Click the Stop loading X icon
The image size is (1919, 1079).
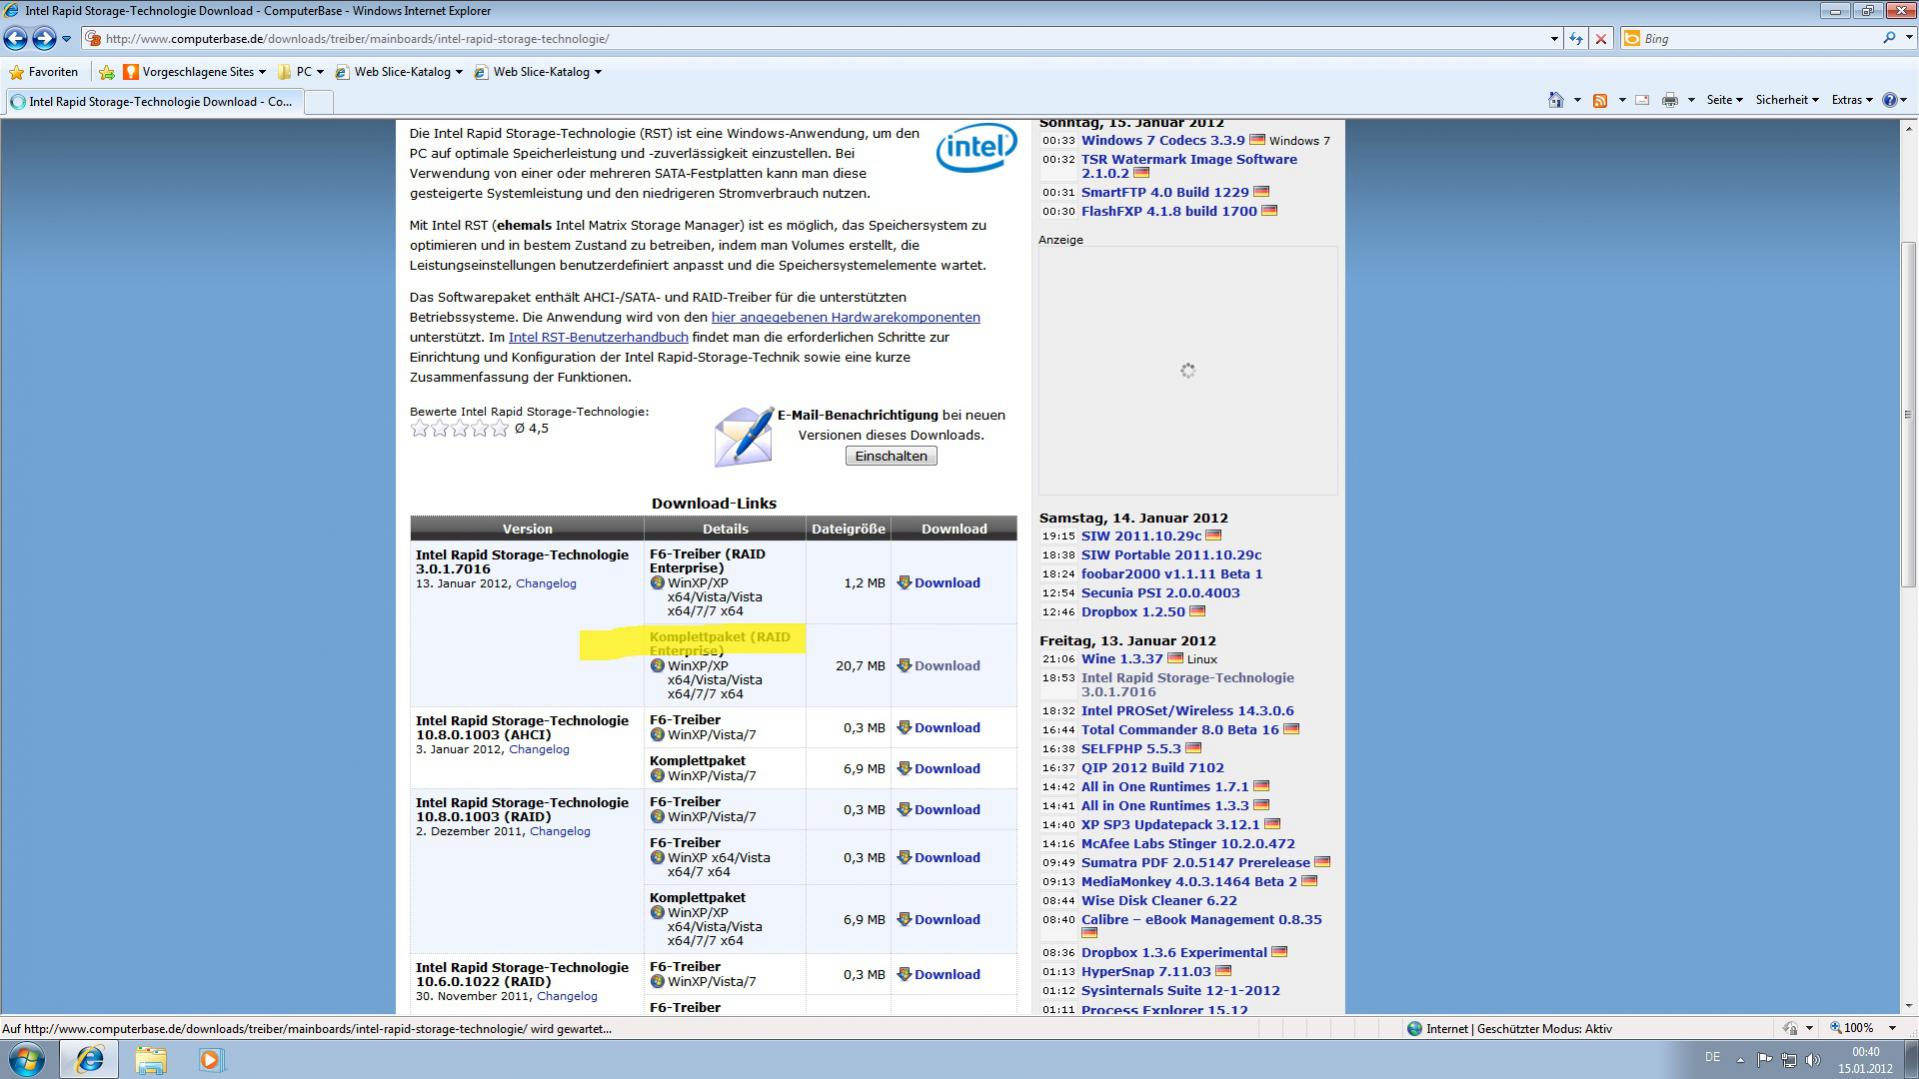(1601, 39)
